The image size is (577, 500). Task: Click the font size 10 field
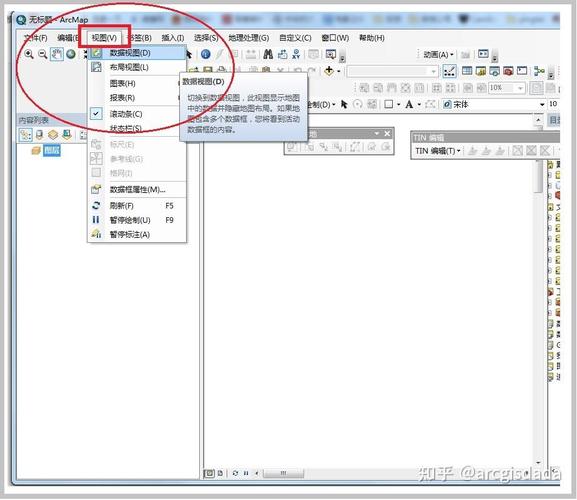pos(553,104)
